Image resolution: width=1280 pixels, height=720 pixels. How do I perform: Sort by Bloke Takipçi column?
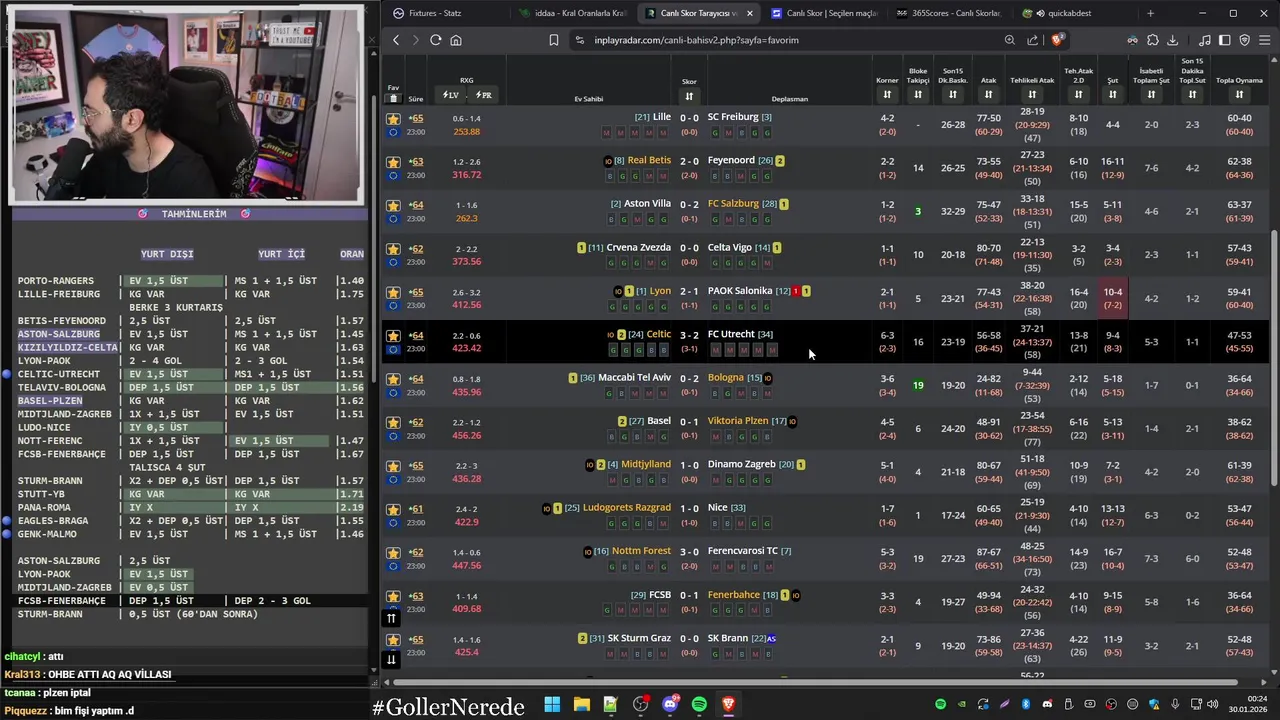coord(918,95)
